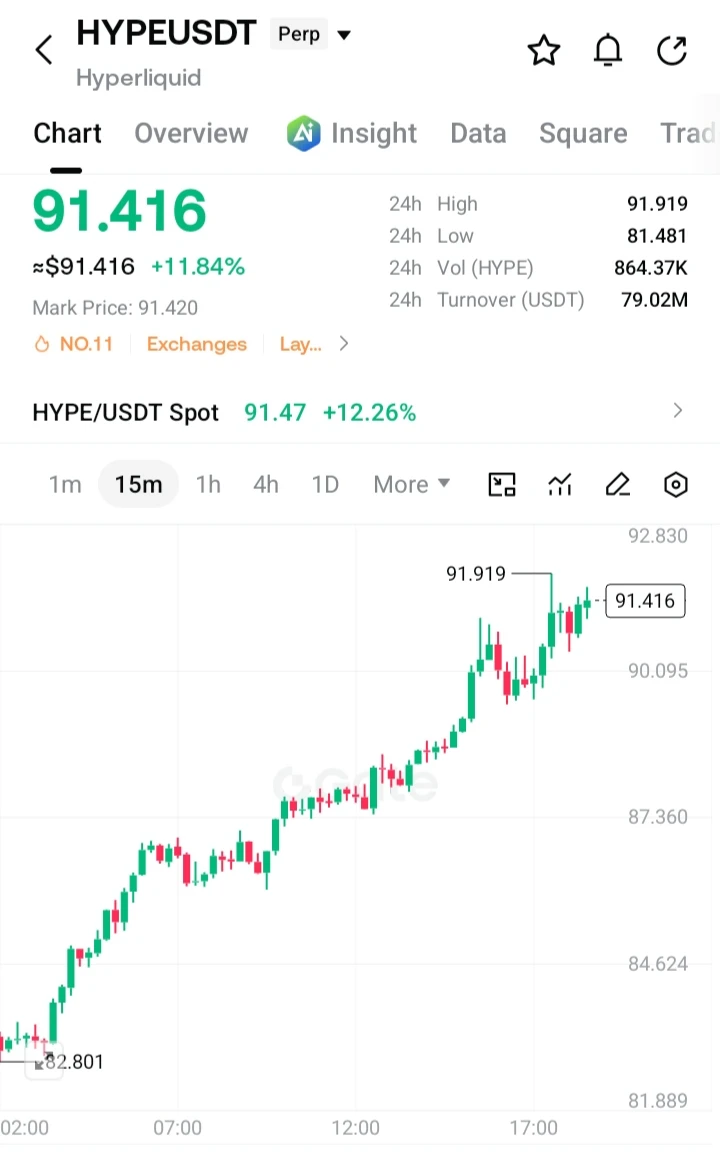720x1152 pixels.
Task: Open the Insight tab
Action: pos(374,133)
